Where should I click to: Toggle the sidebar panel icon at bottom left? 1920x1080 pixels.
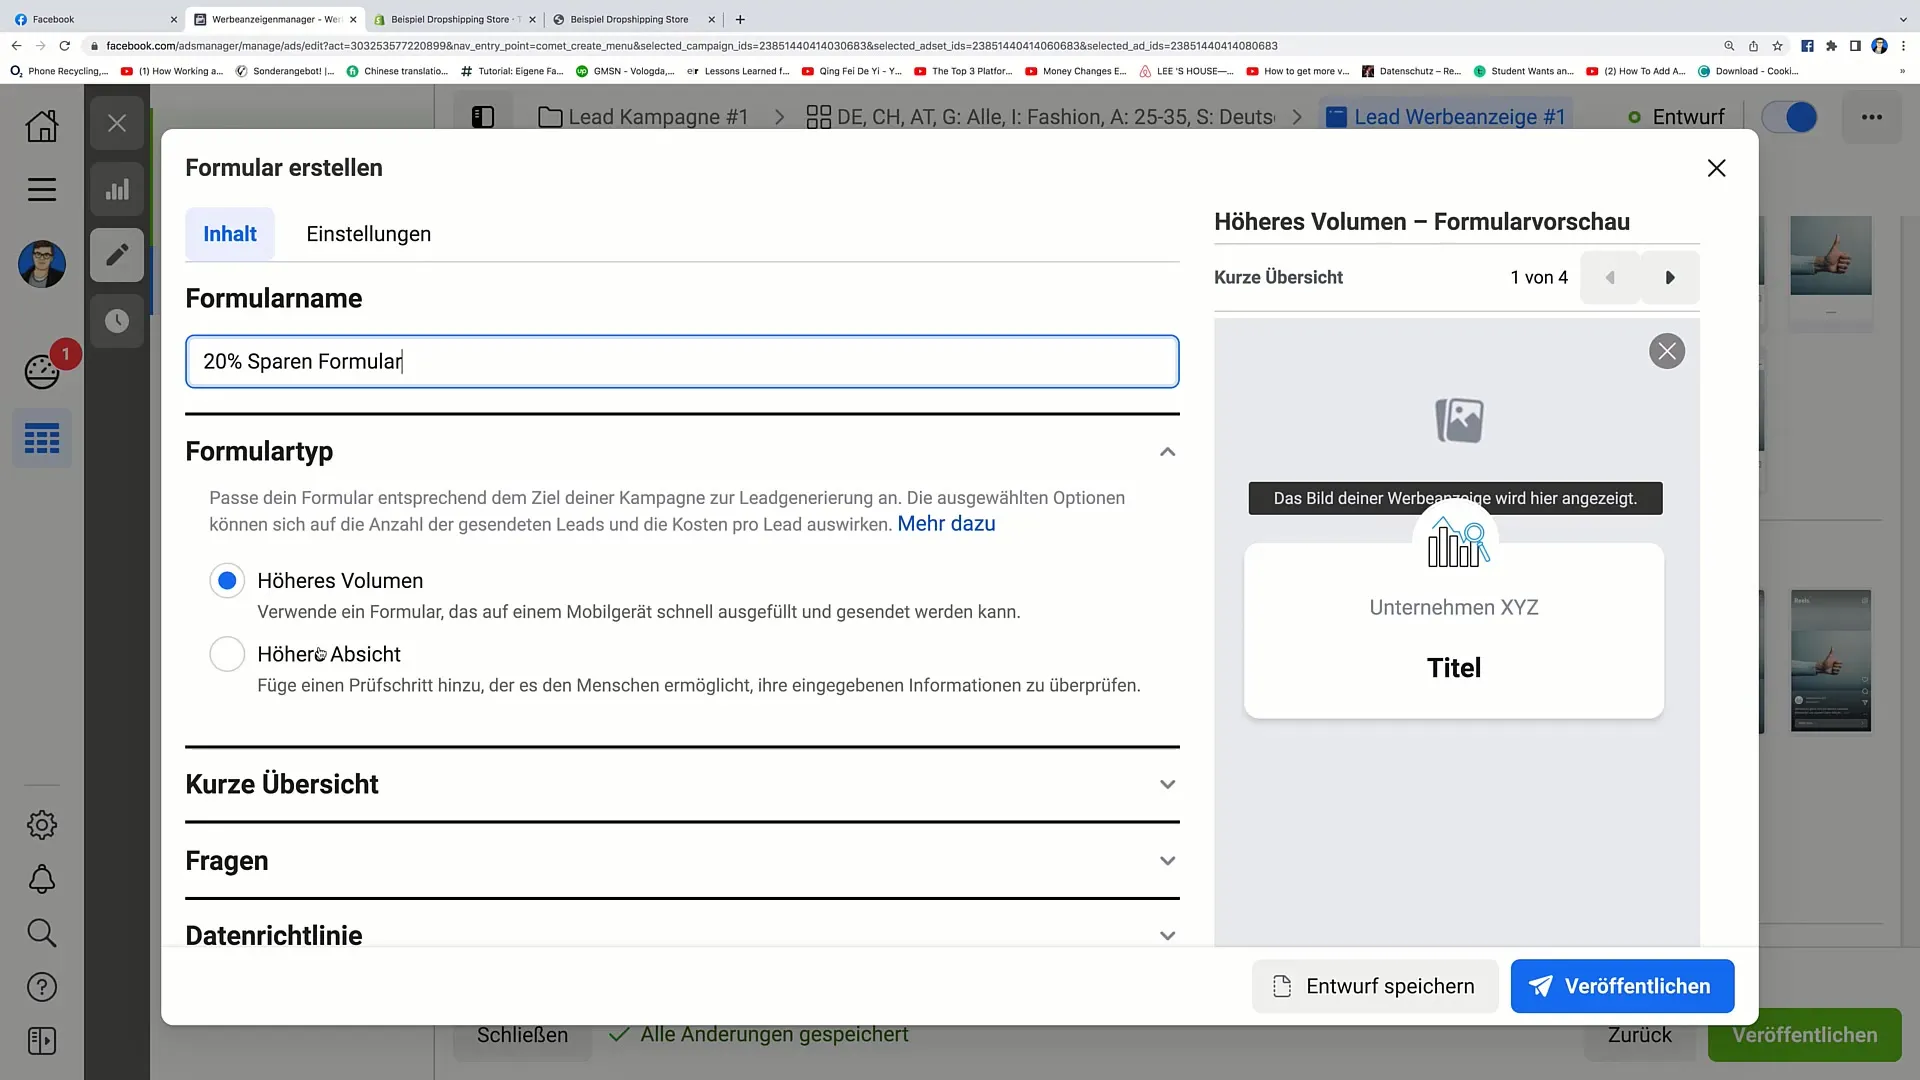tap(42, 1041)
